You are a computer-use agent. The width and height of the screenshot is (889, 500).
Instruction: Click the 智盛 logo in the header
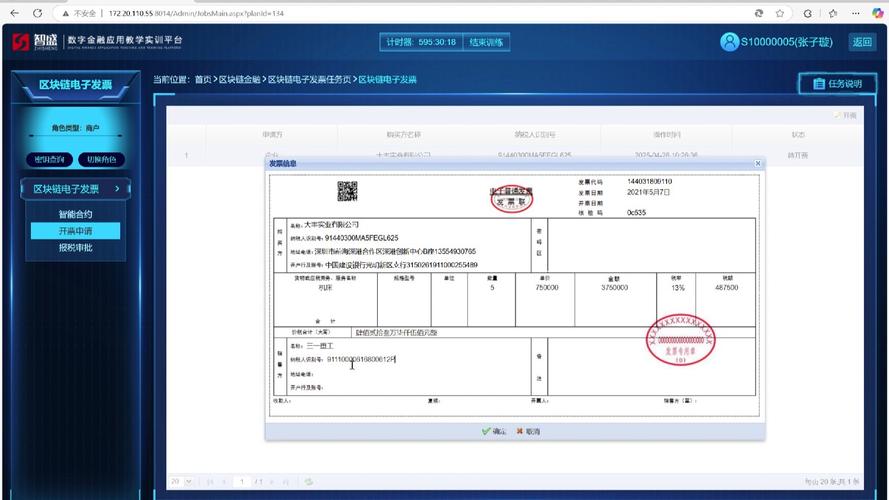coord(35,42)
